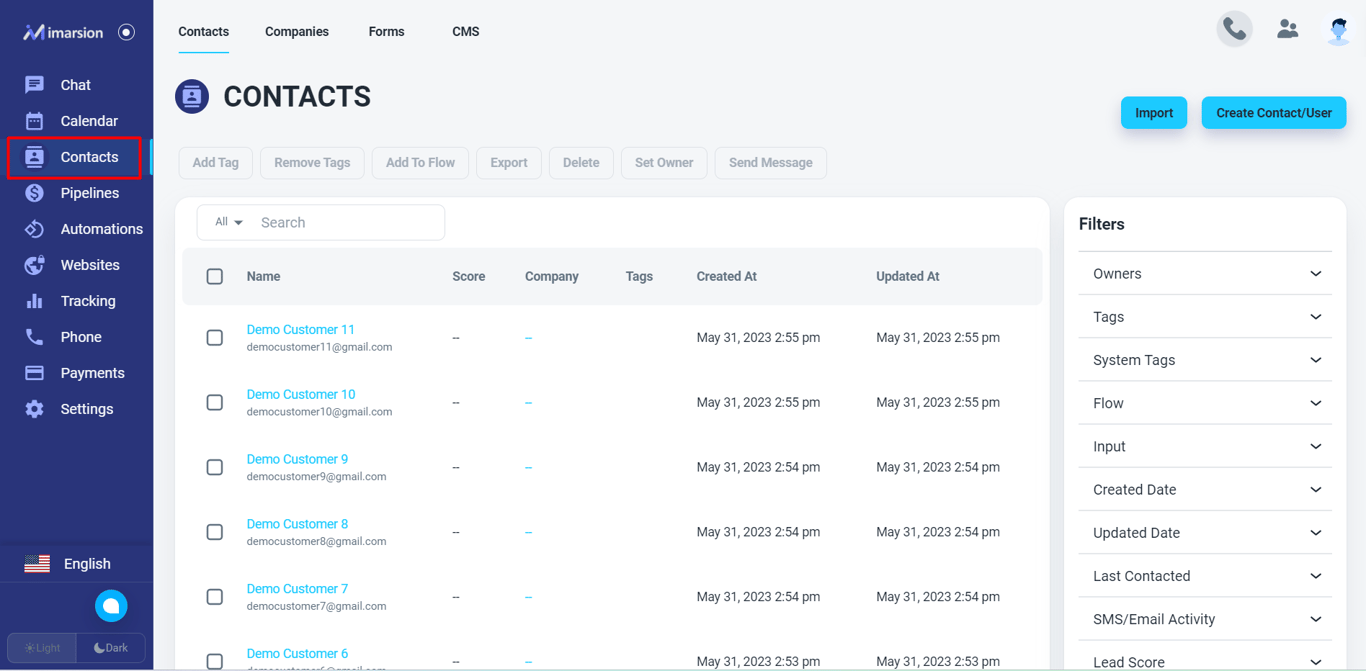The height and width of the screenshot is (671, 1366).
Task: Select all contacts with header checkbox
Action: pos(215,276)
